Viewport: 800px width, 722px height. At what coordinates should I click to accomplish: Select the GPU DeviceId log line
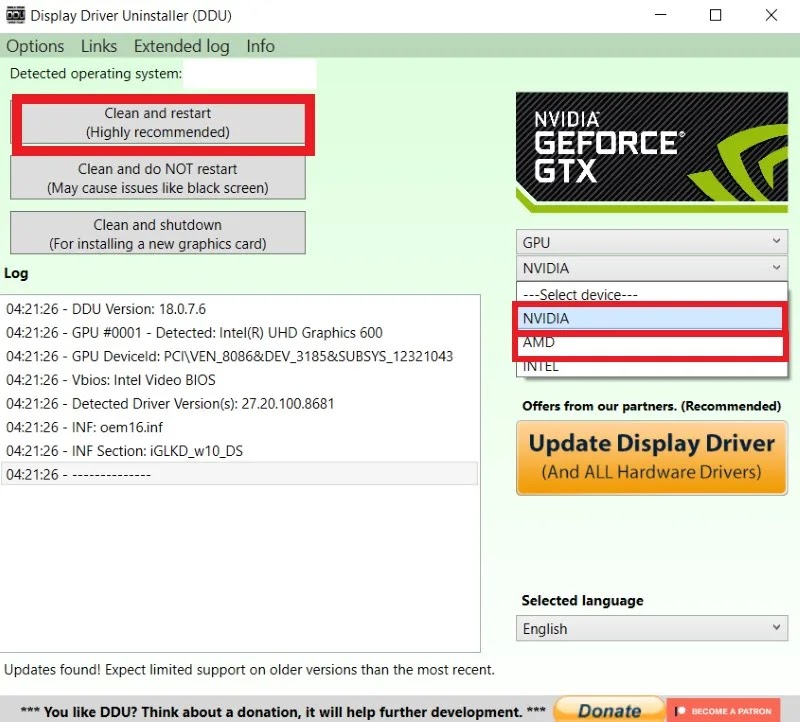[239, 356]
